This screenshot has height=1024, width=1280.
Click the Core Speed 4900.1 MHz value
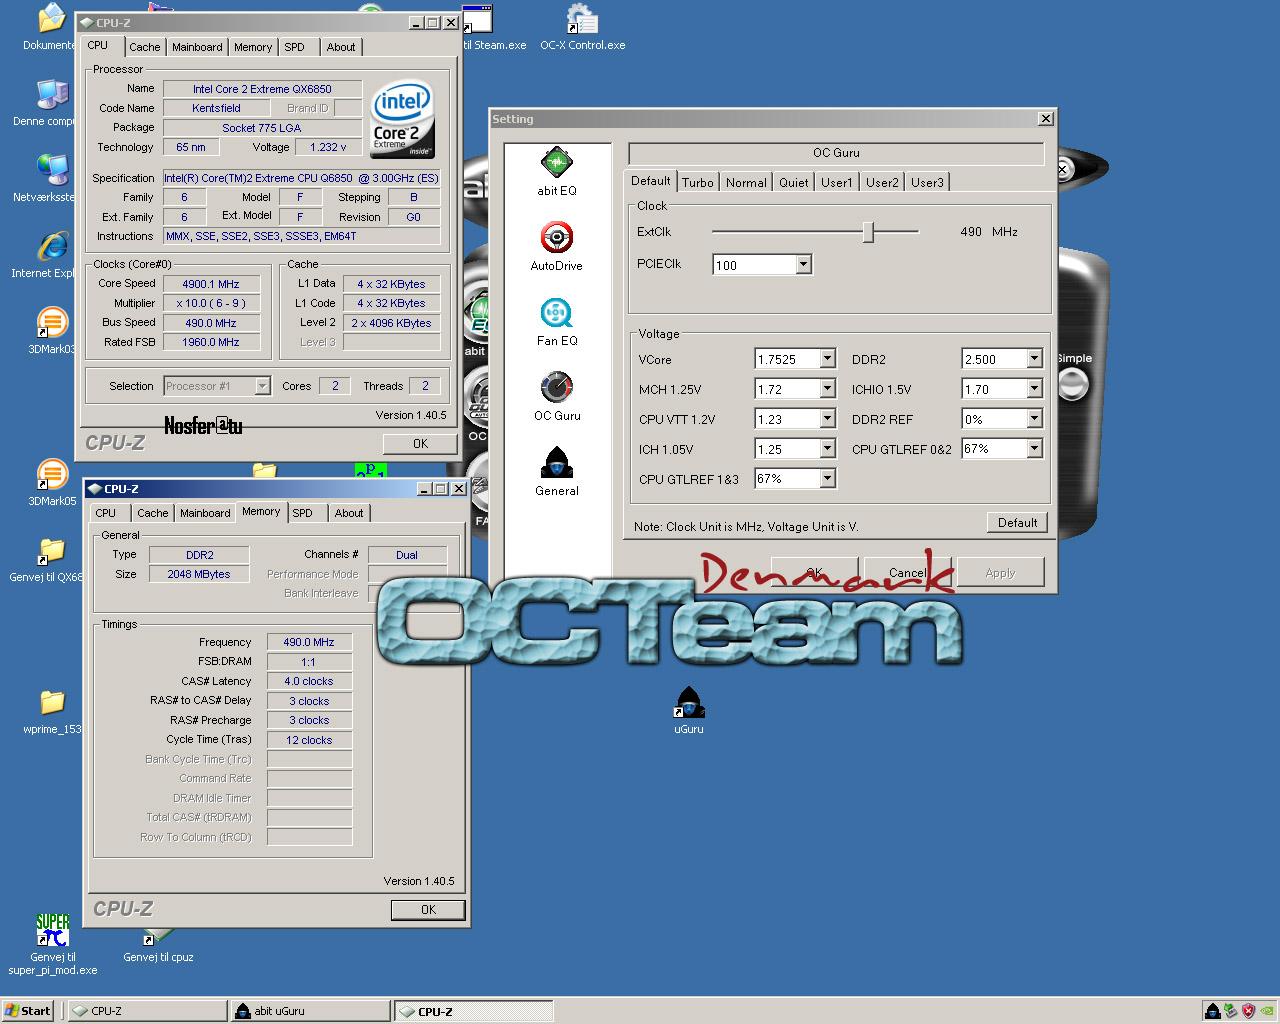(x=211, y=284)
